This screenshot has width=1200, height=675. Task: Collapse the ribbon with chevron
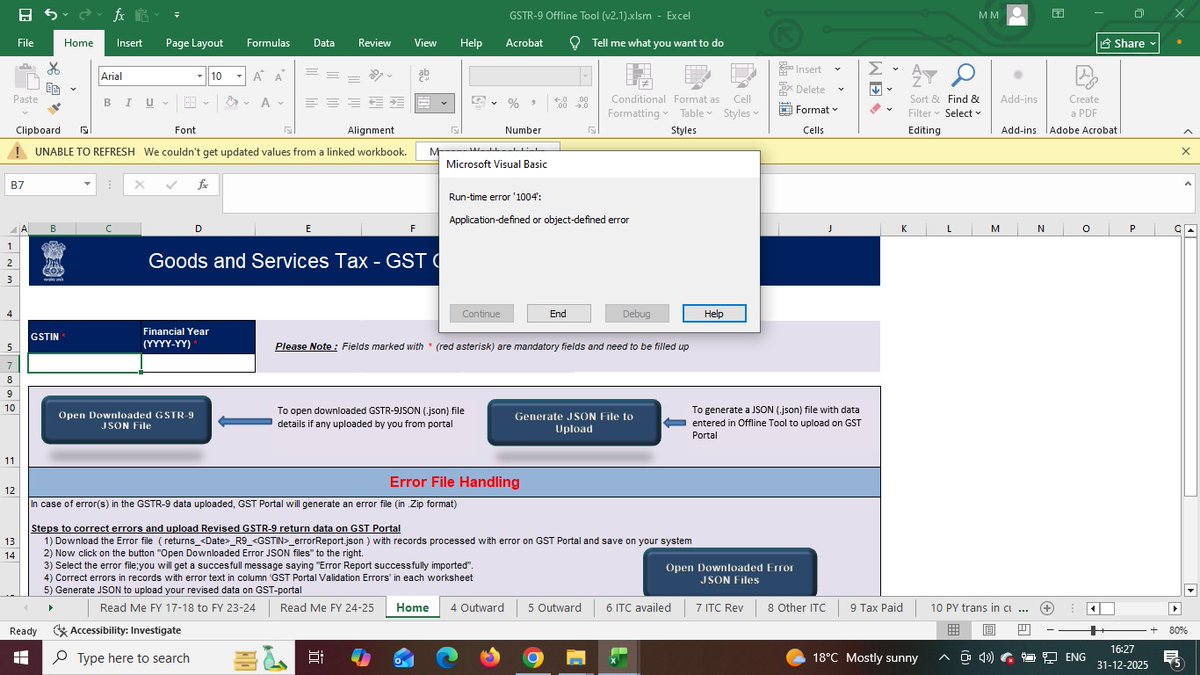[x=1186, y=130]
